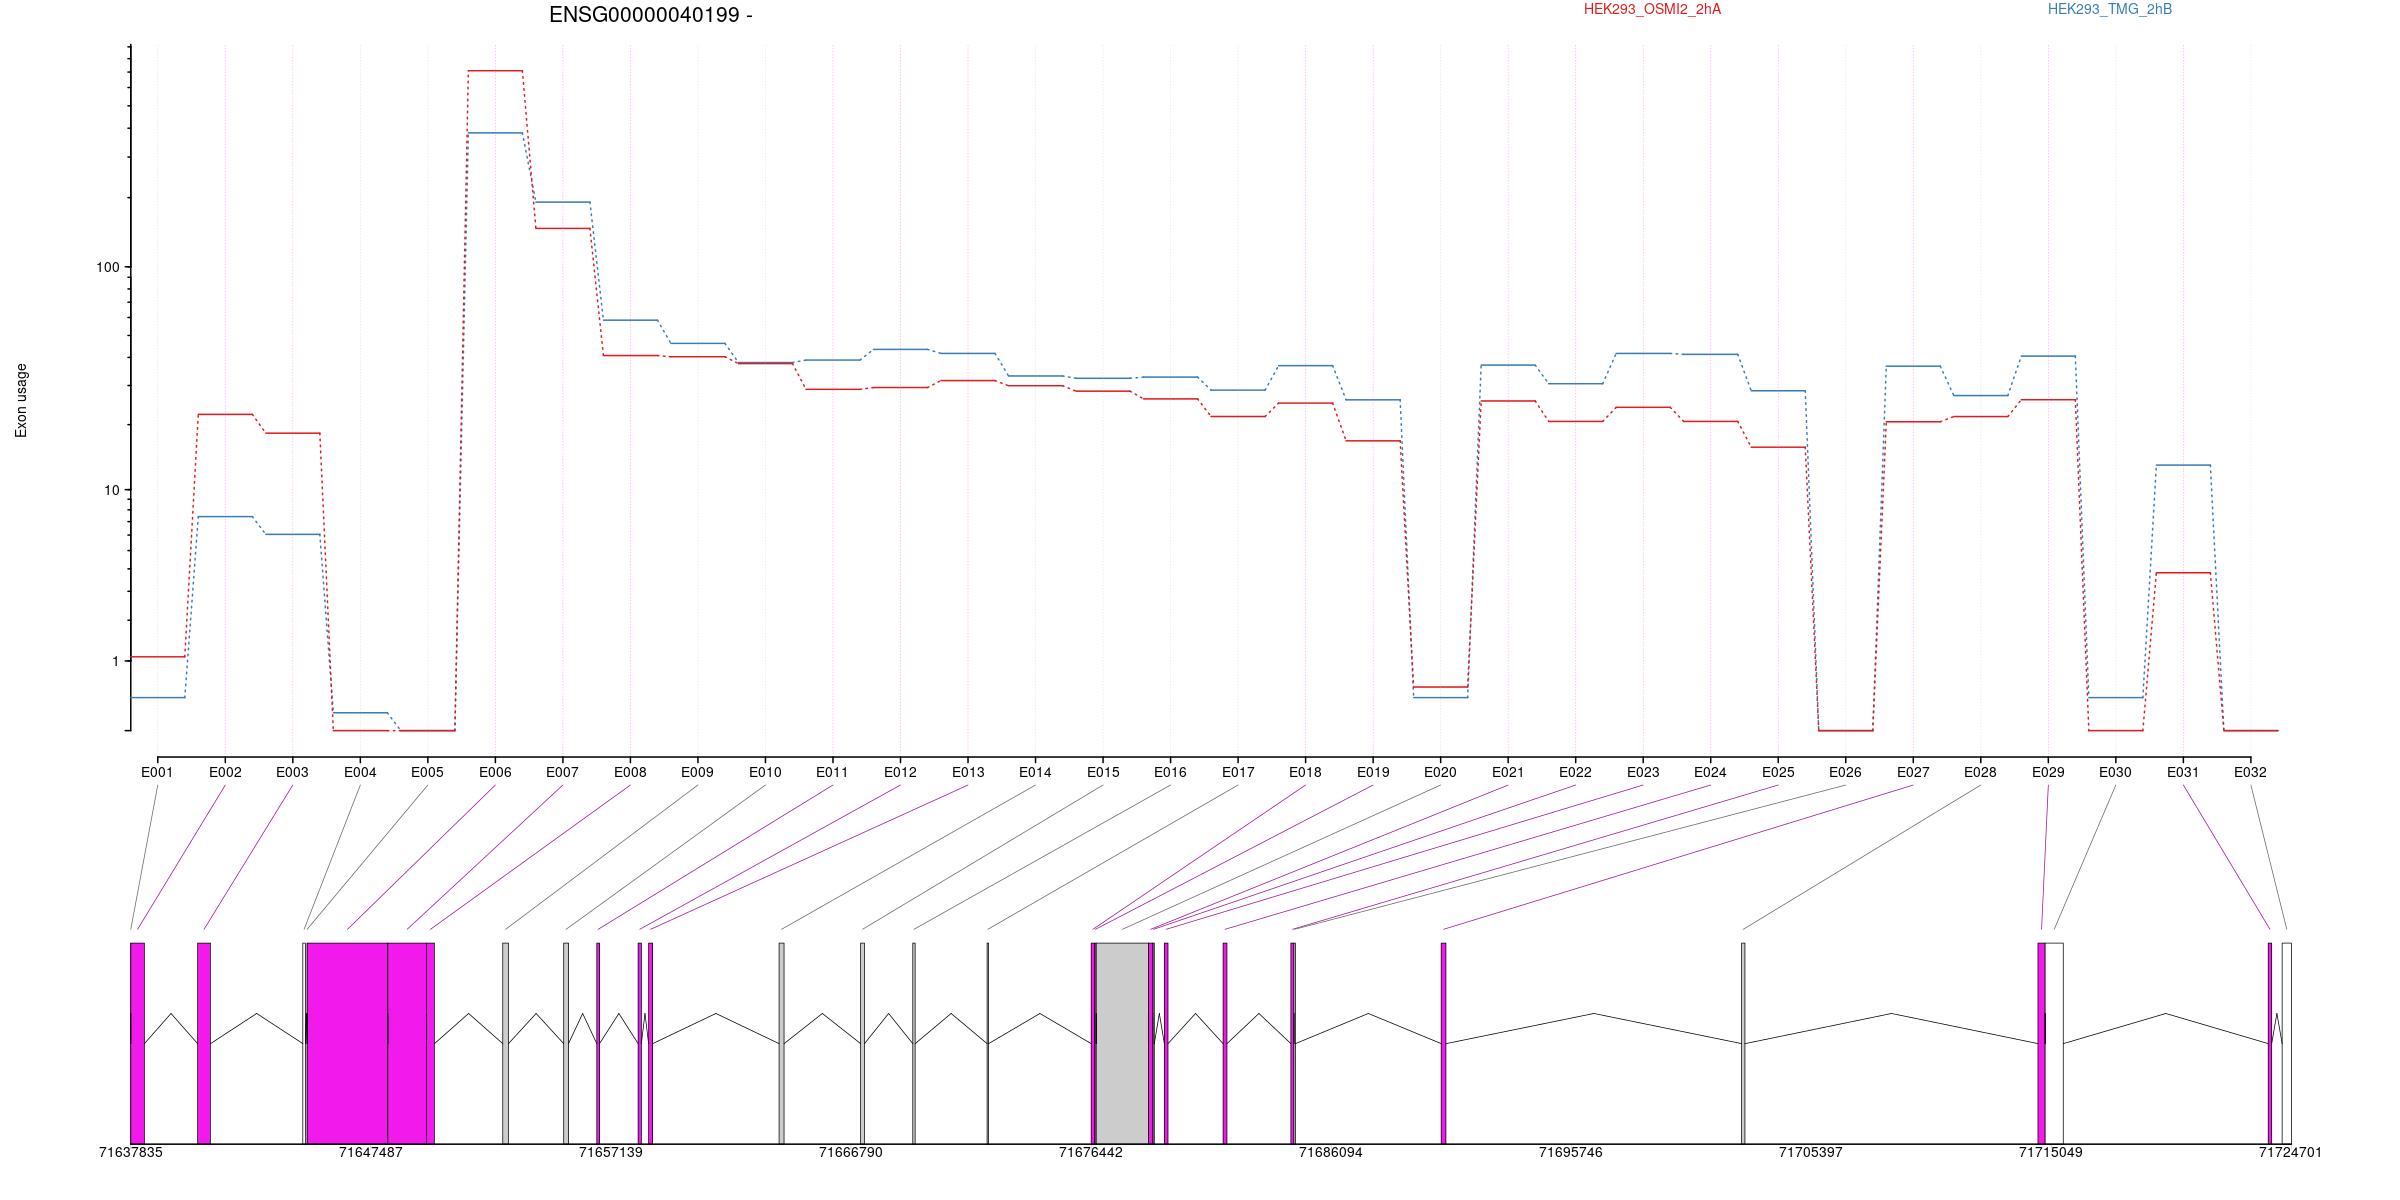Select exon label E012
This screenshot has width=2400, height=1200.
[900, 772]
